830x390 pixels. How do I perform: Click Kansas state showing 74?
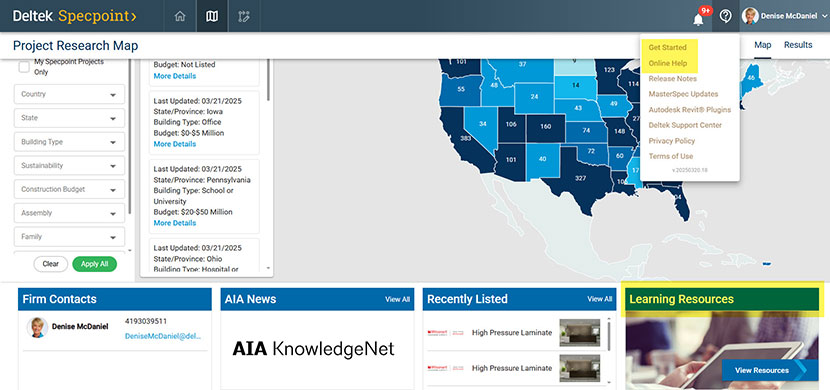[586, 130]
